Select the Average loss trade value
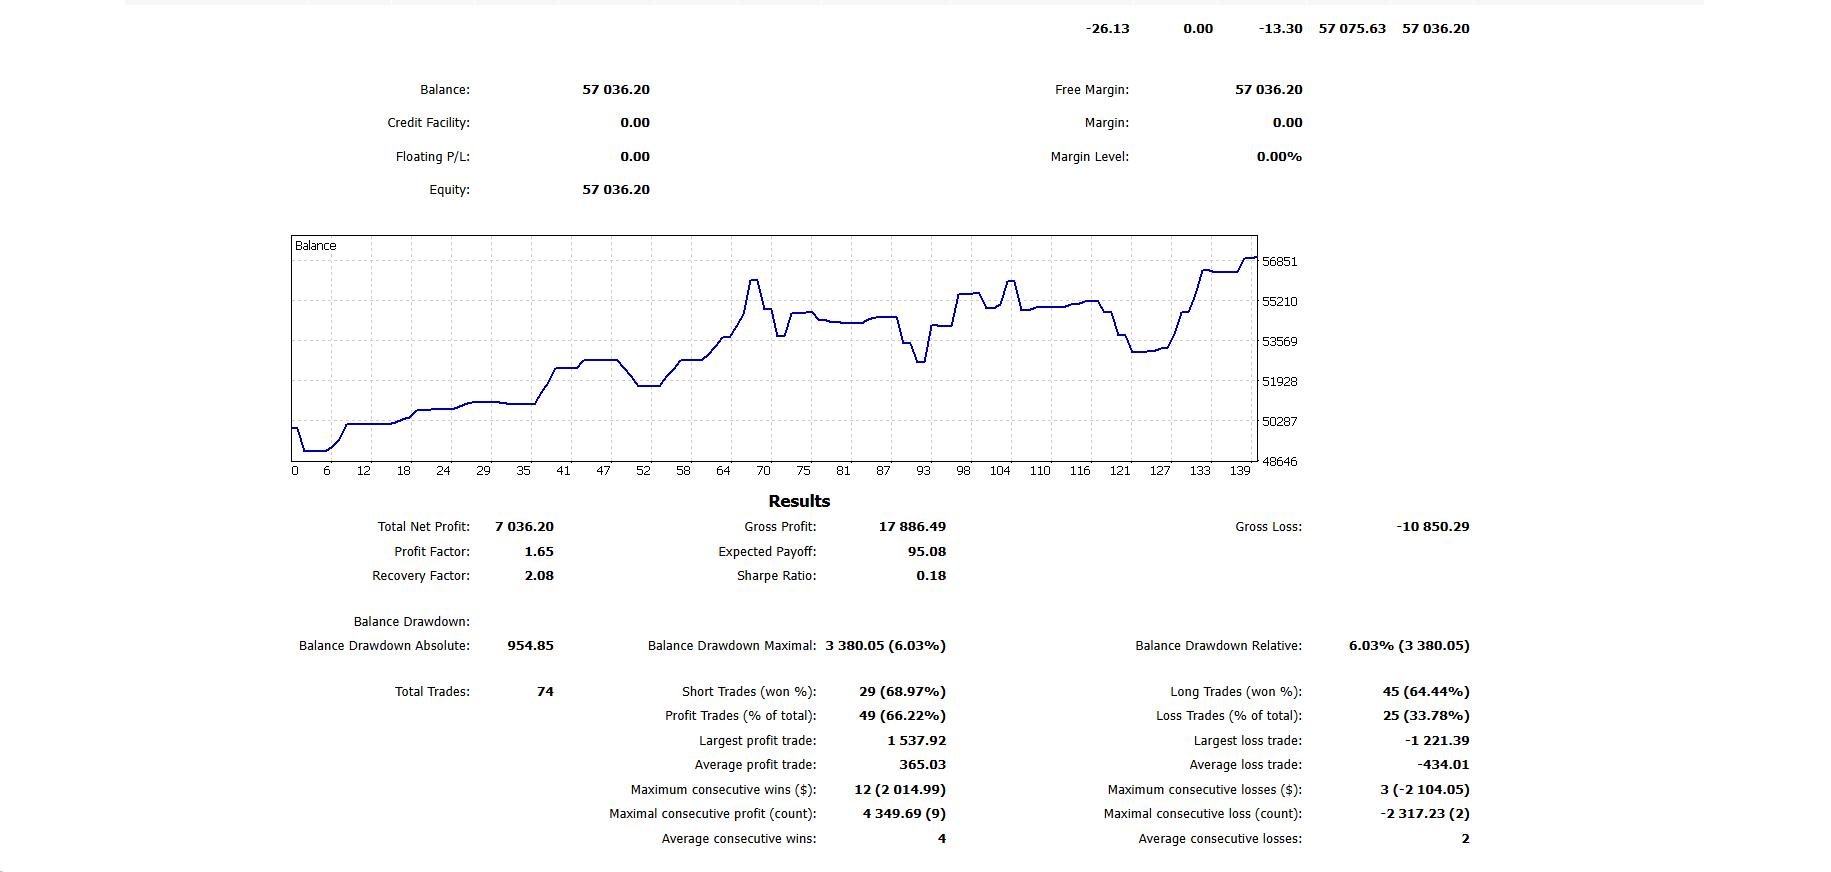This screenshot has width=1831, height=872. [x=1443, y=765]
